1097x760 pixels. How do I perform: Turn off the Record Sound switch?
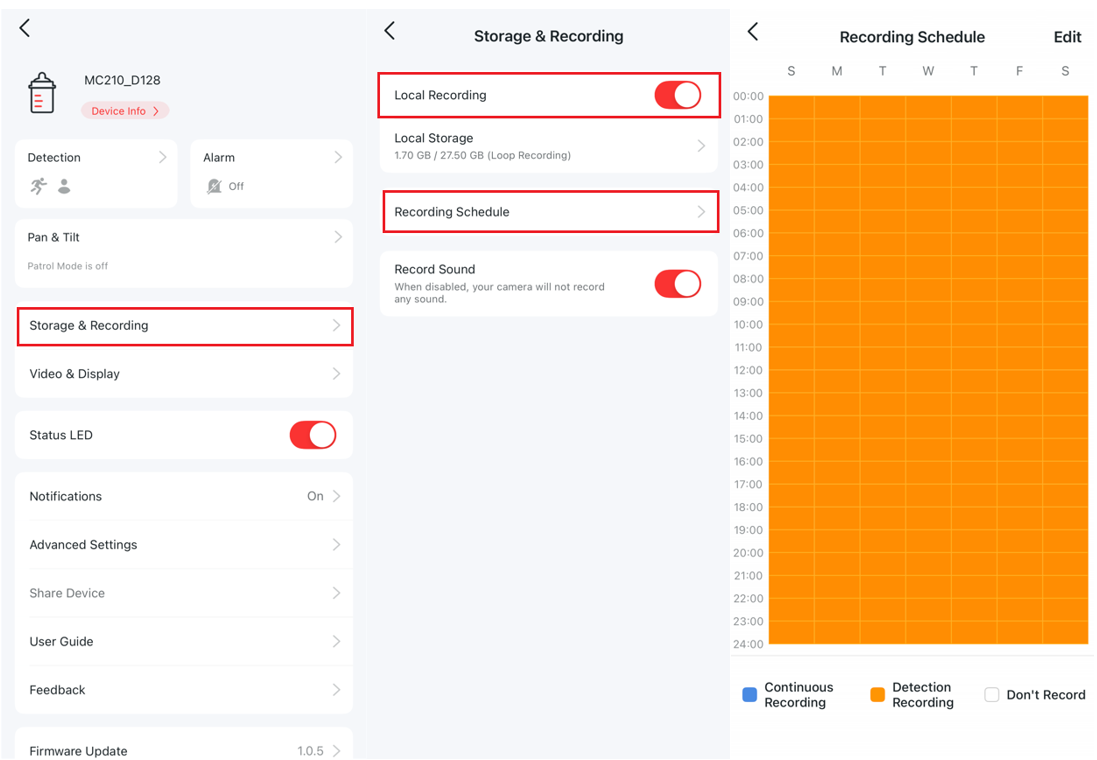pyautogui.click(x=677, y=284)
